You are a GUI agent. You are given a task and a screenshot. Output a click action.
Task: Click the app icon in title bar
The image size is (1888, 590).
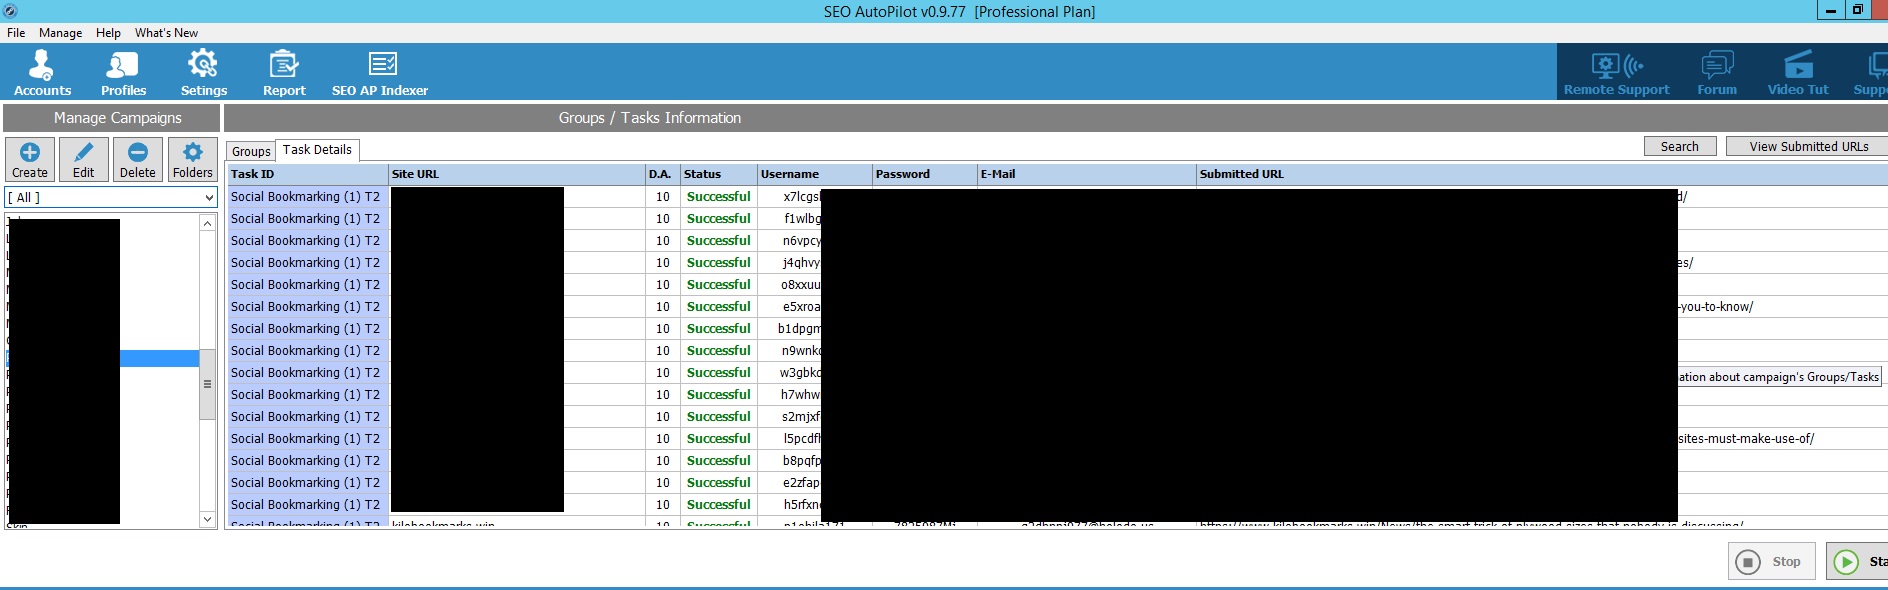(x=9, y=11)
